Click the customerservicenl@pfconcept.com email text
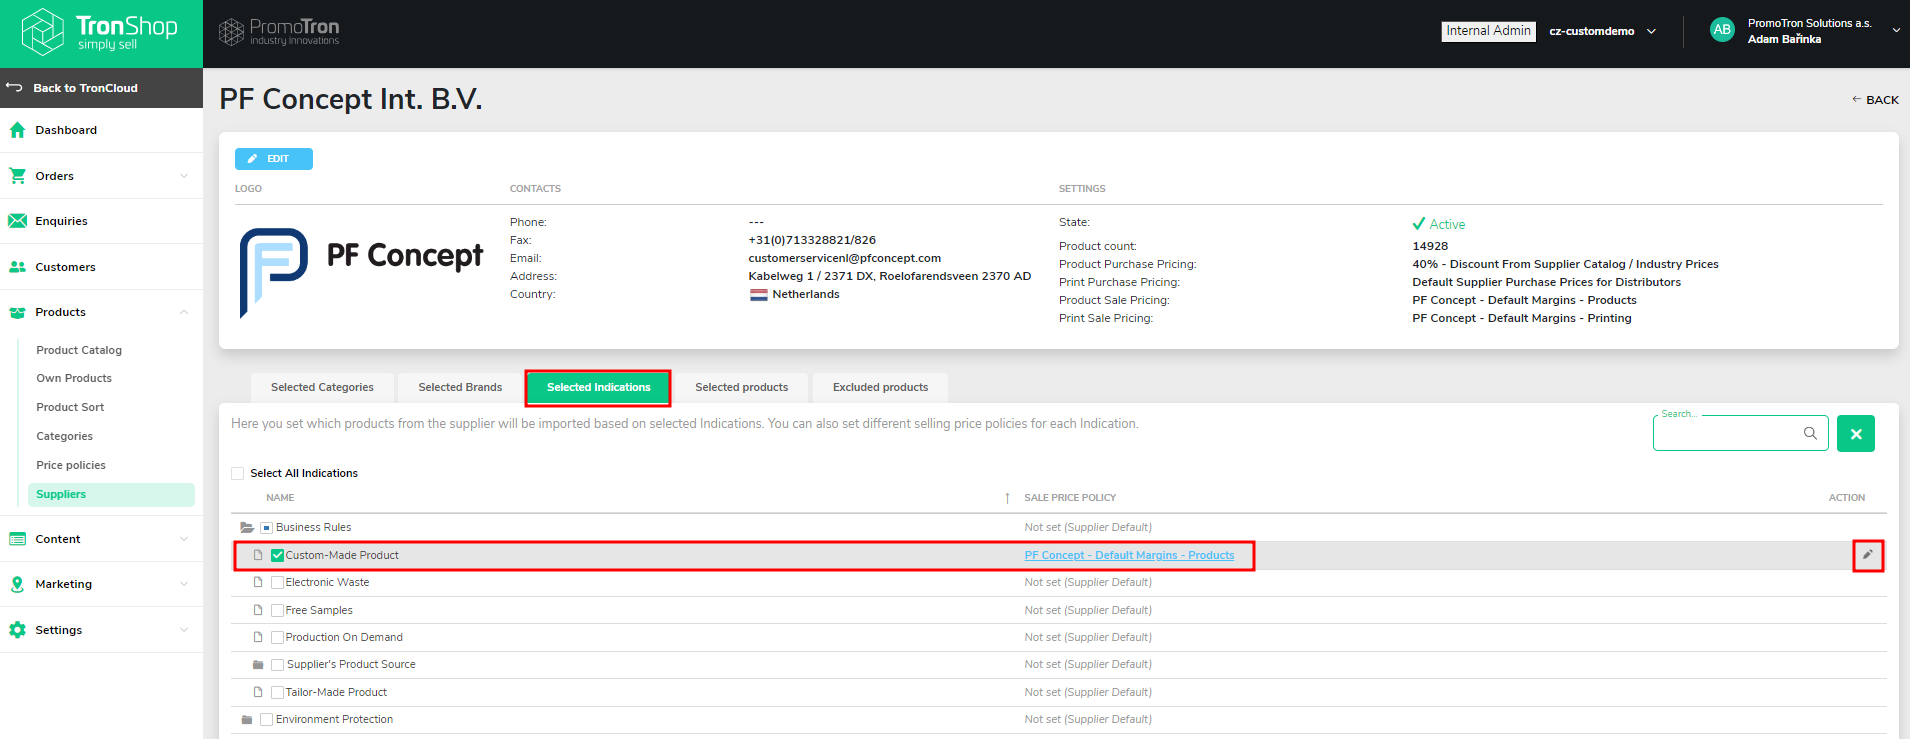This screenshot has height=739, width=1910. (x=844, y=258)
